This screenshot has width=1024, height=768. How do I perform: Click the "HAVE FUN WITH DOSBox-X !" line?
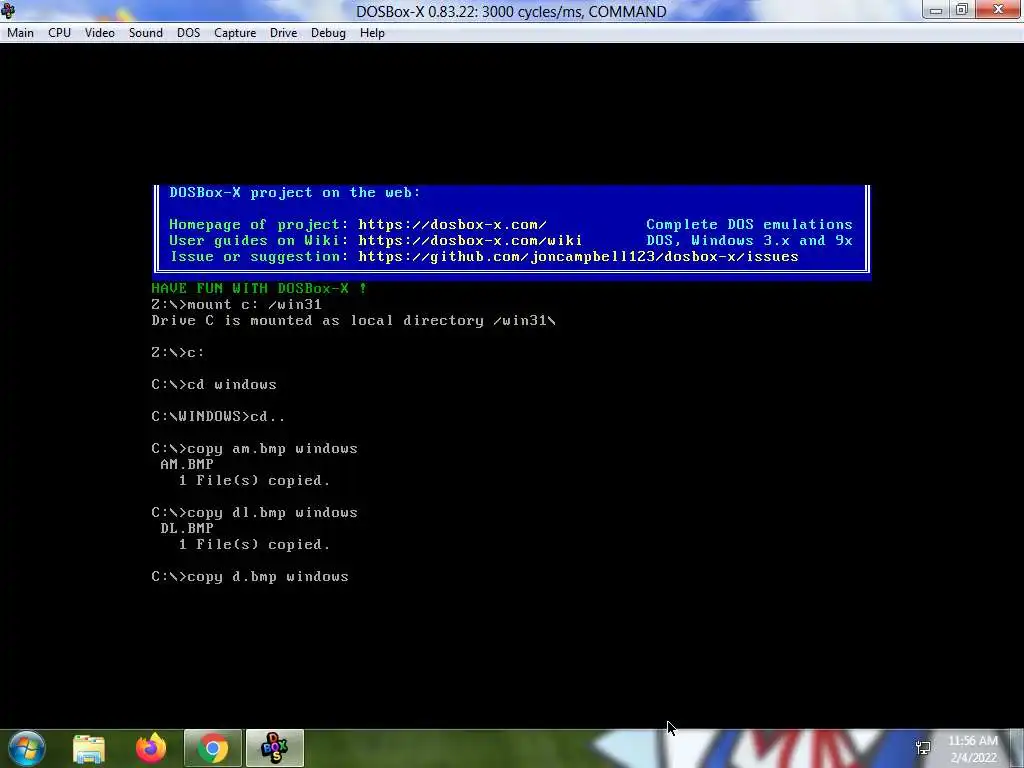point(259,288)
